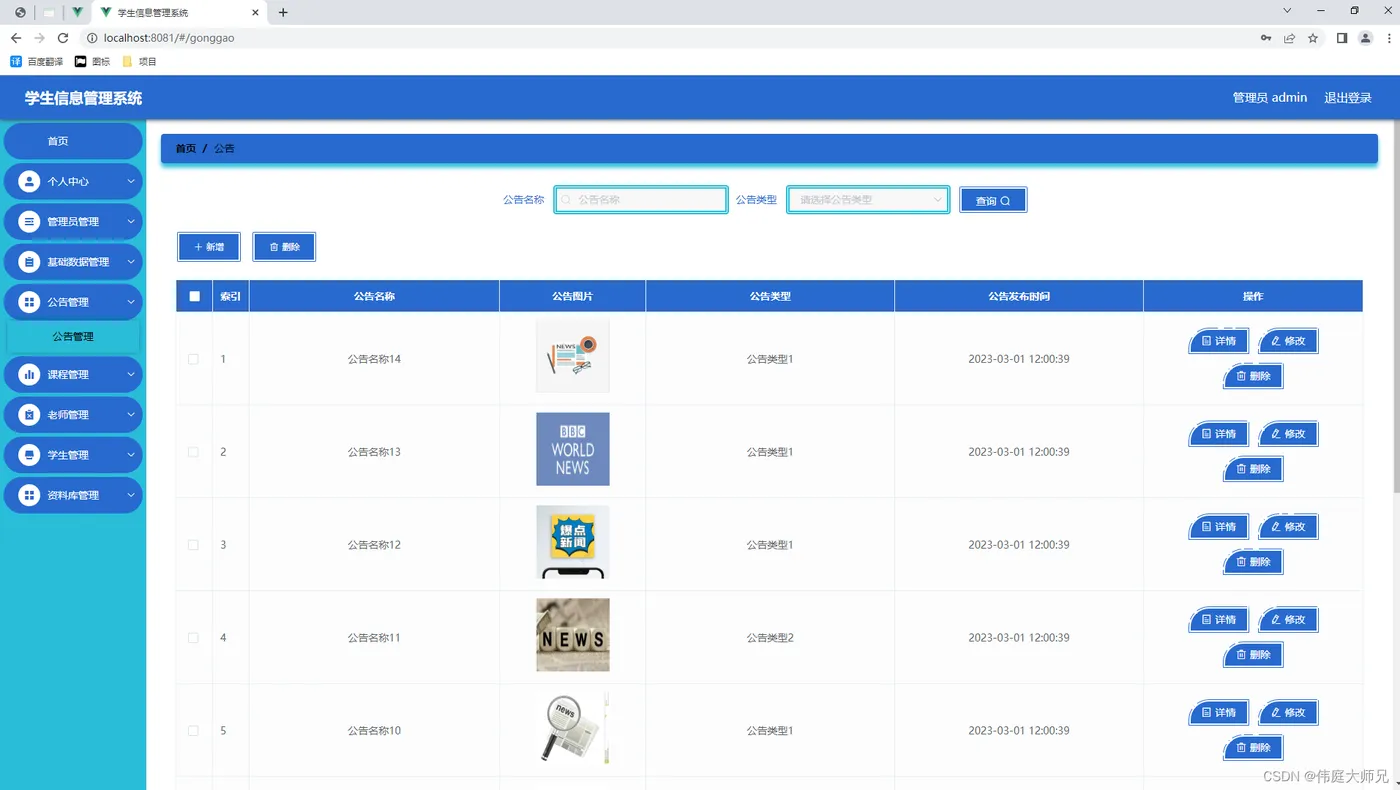Click the BBC World News thumbnail image
The image size is (1400, 790).
point(572,449)
